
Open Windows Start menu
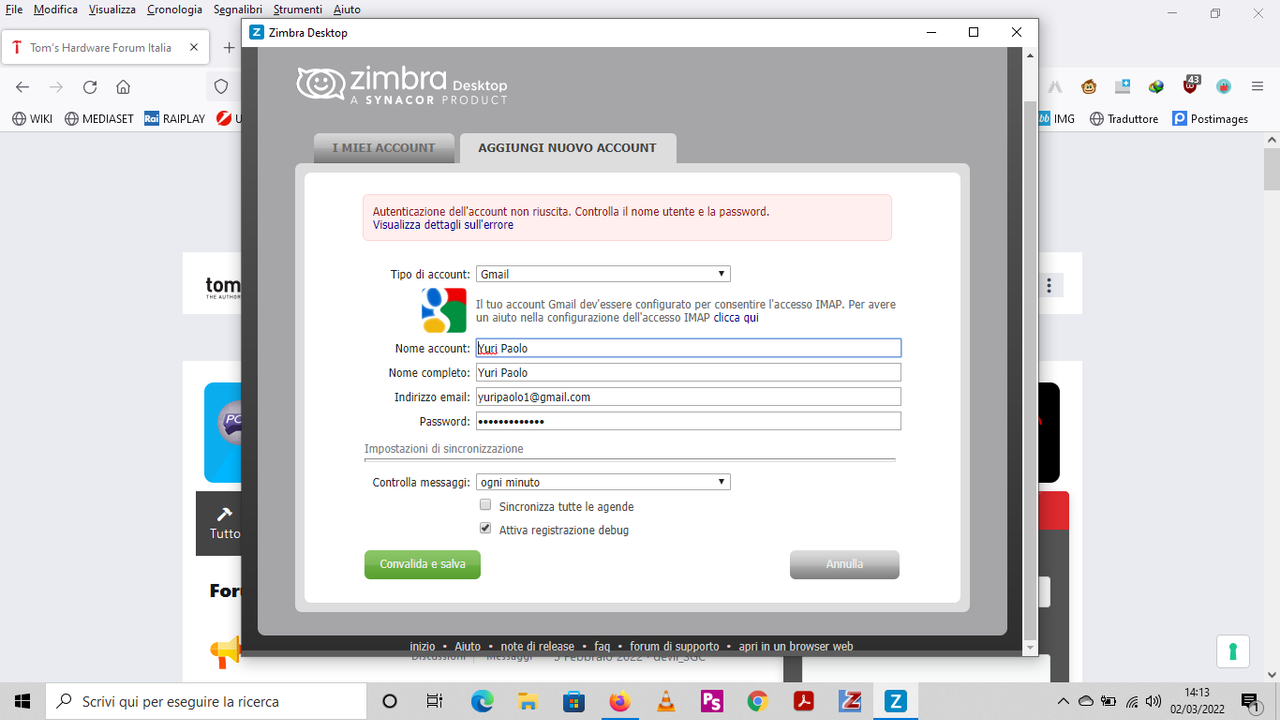tap(22, 701)
